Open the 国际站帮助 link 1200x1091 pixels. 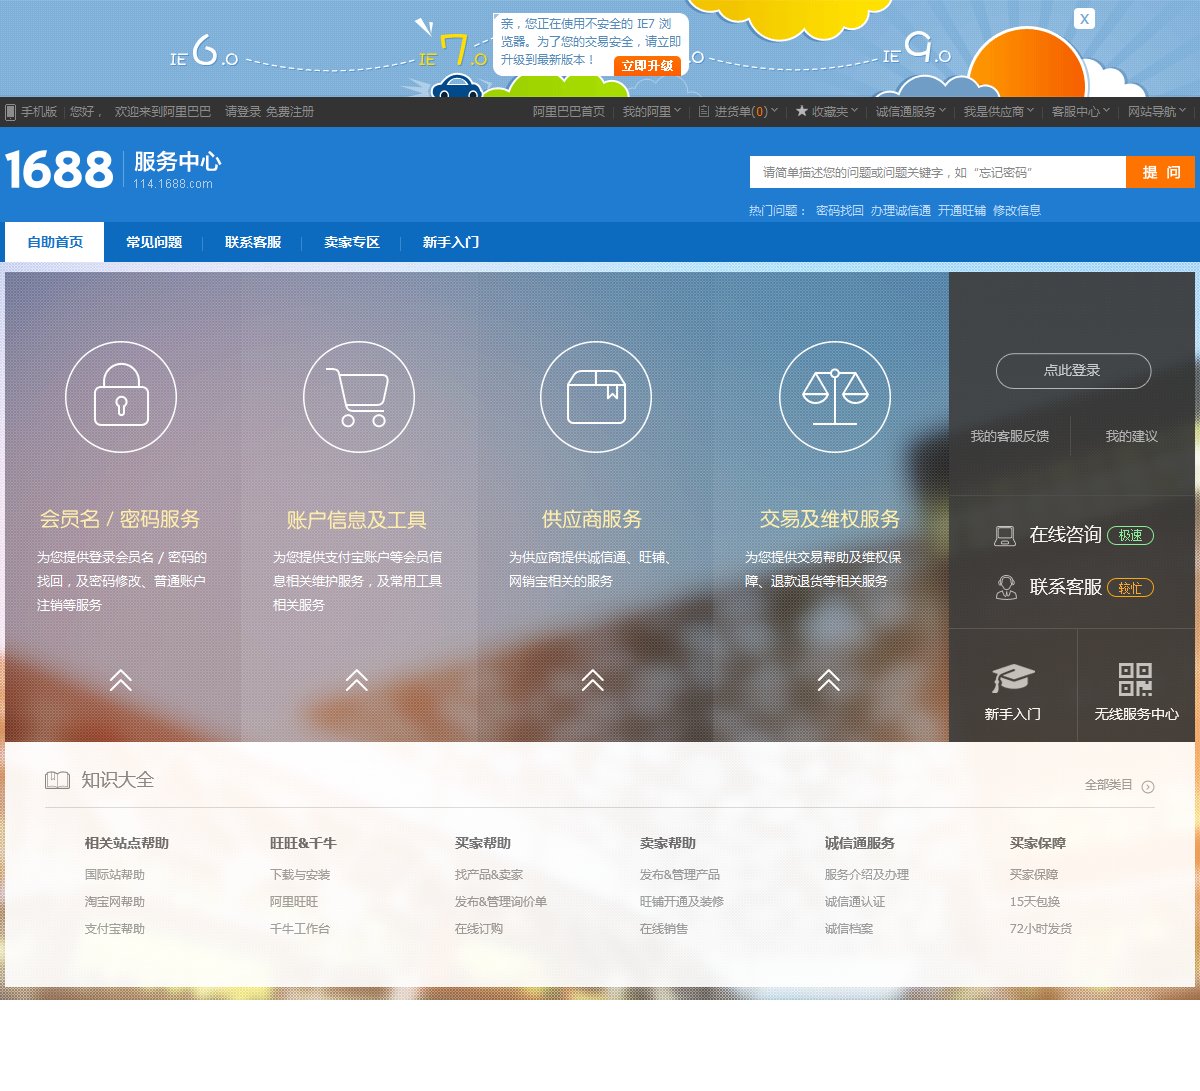click(x=115, y=875)
